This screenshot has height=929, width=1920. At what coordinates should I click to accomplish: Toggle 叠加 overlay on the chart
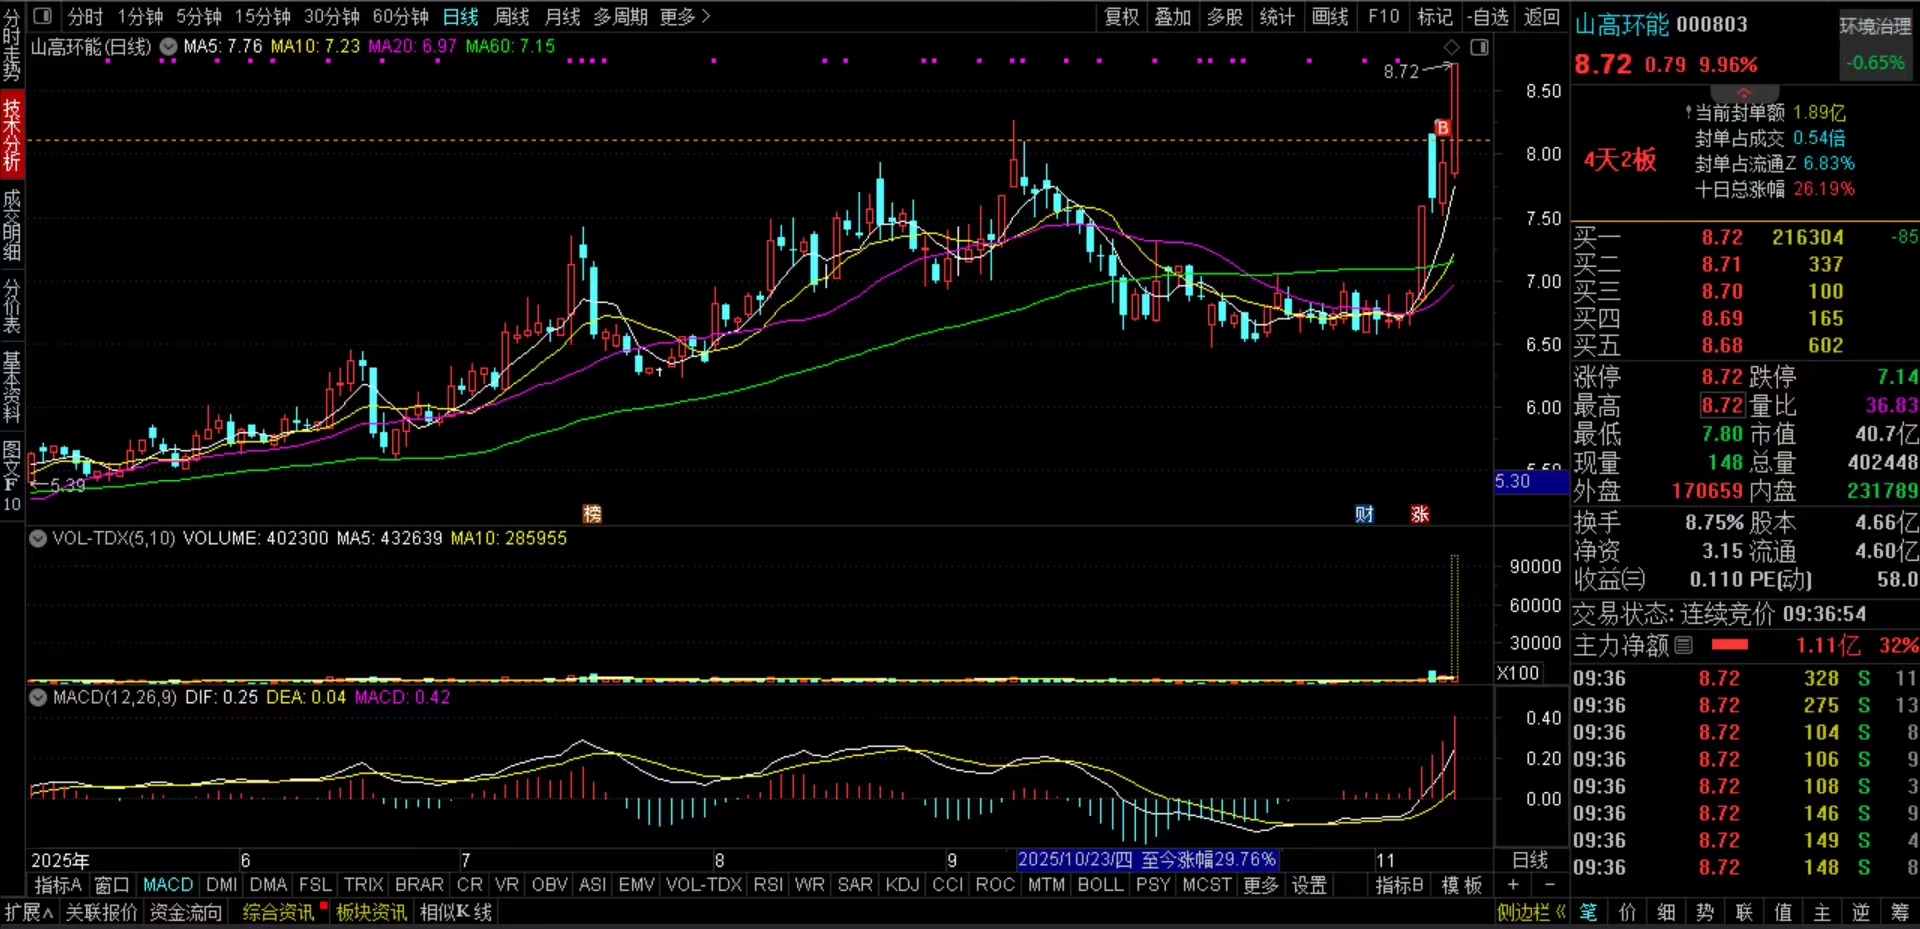pos(1173,17)
